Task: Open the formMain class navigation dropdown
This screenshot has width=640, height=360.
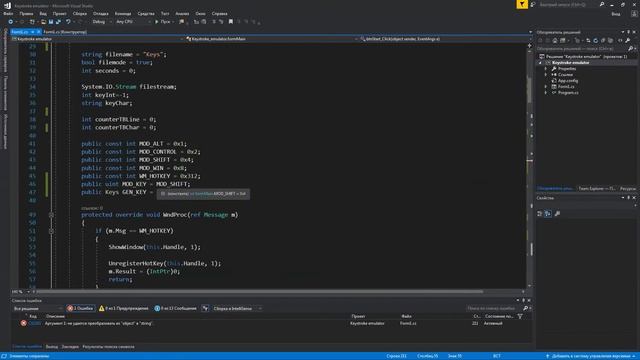Action: (x=271, y=39)
